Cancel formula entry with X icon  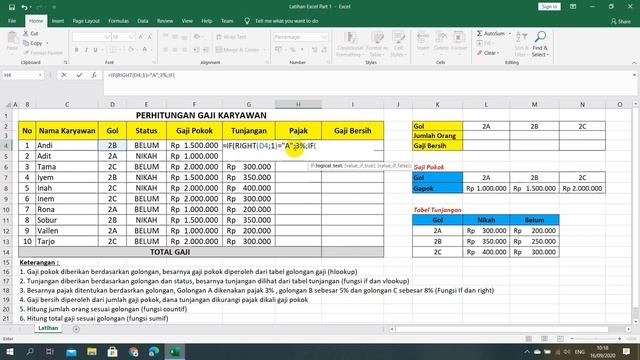(64, 75)
